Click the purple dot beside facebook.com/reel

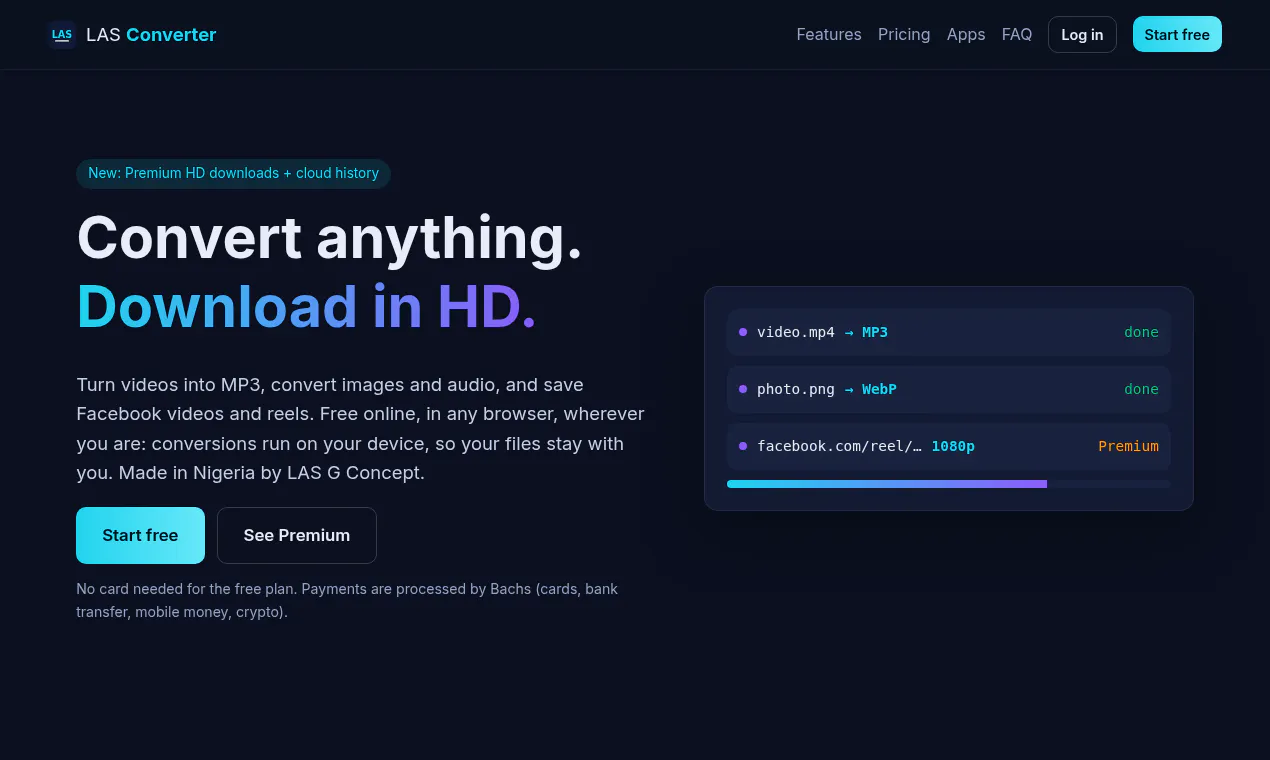coord(743,446)
